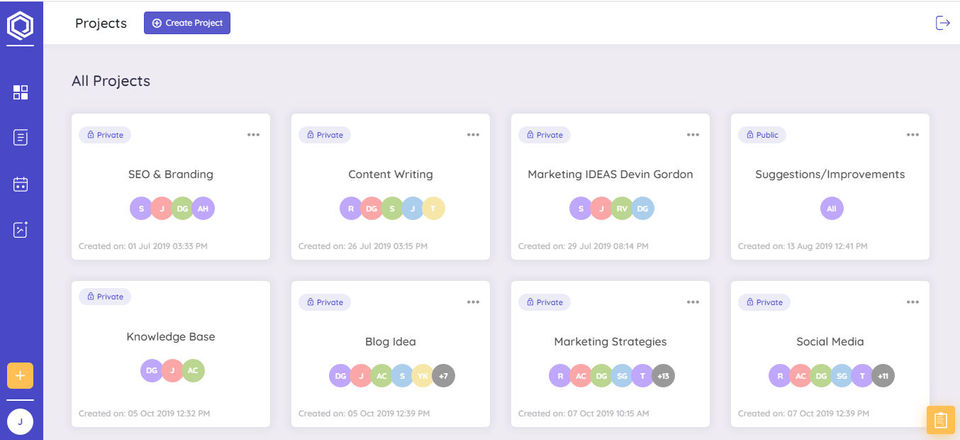
Task: Click the All members avatar on Suggestions/Improvements
Action: [x=830, y=208]
